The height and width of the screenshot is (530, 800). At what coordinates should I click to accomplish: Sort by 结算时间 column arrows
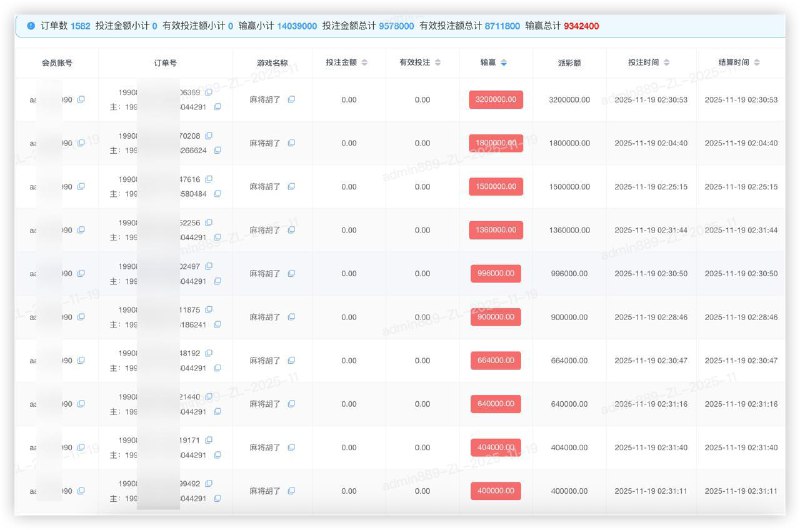[757, 62]
